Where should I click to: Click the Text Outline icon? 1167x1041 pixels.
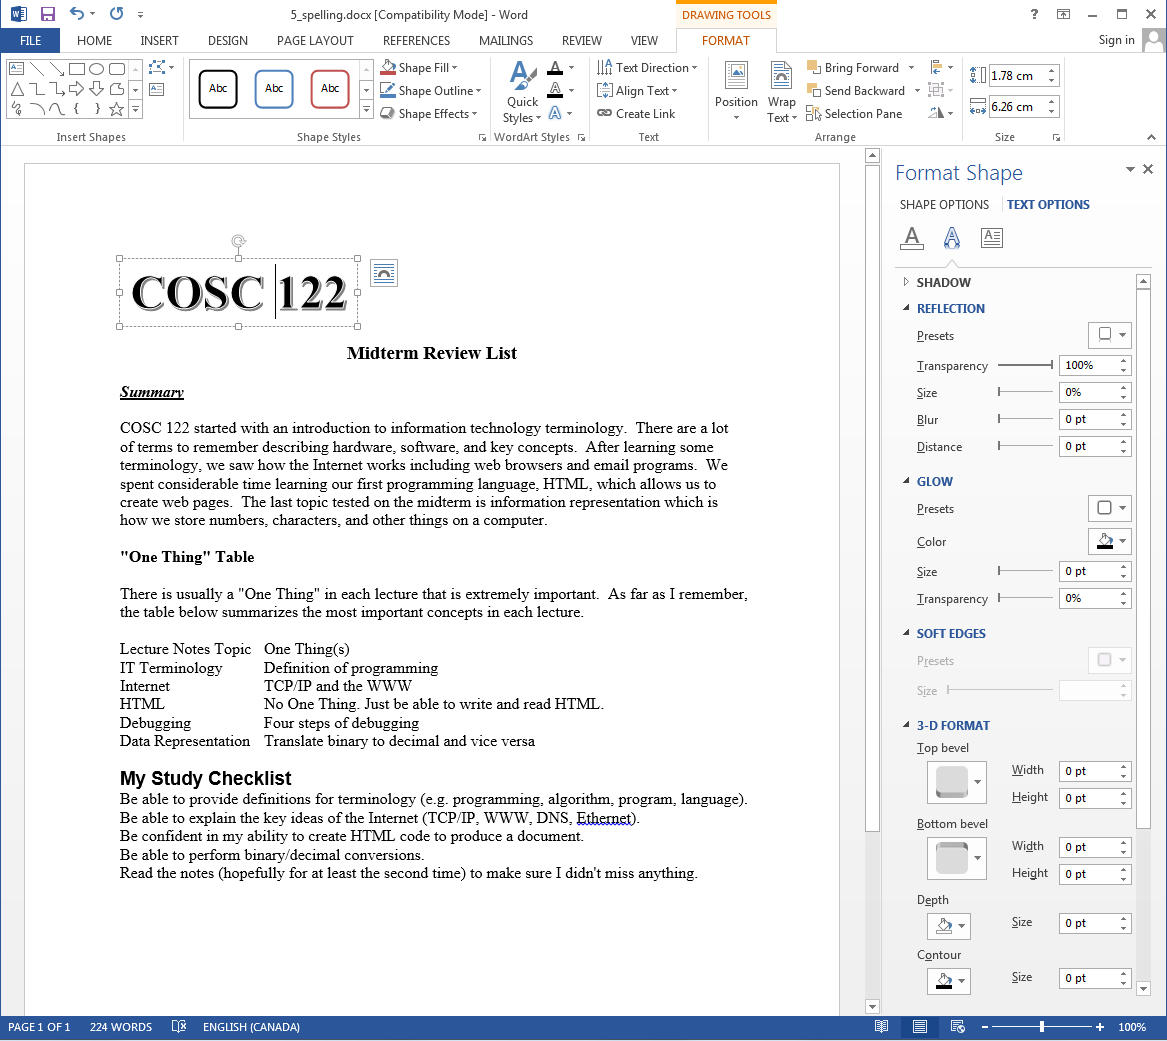[555, 91]
